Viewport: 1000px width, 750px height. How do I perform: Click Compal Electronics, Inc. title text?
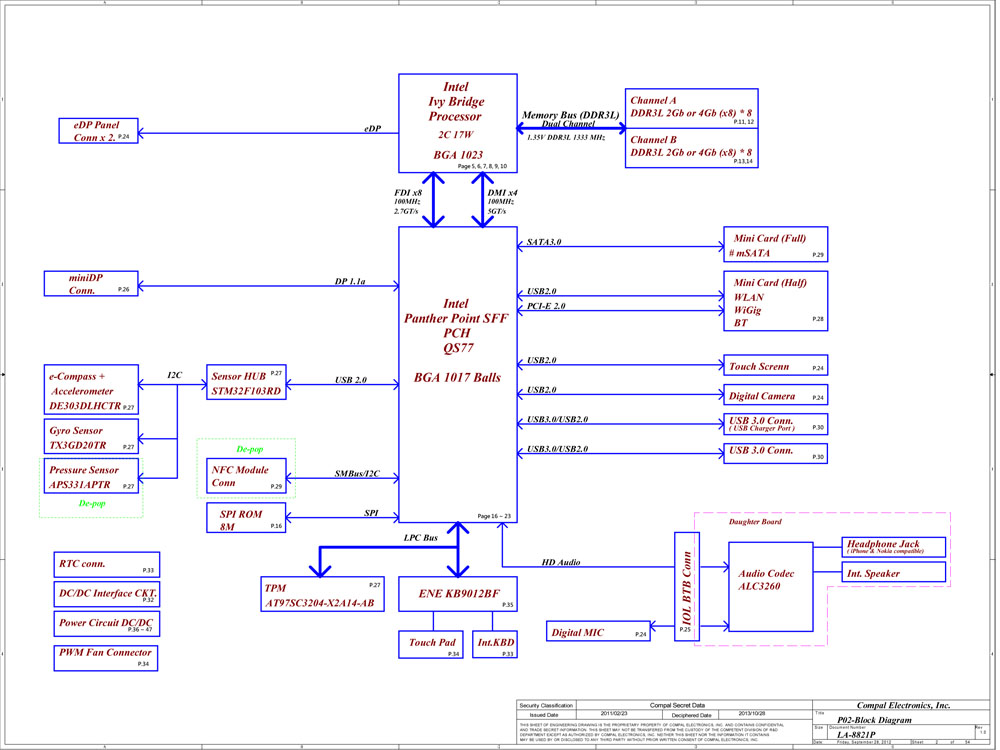905,705
